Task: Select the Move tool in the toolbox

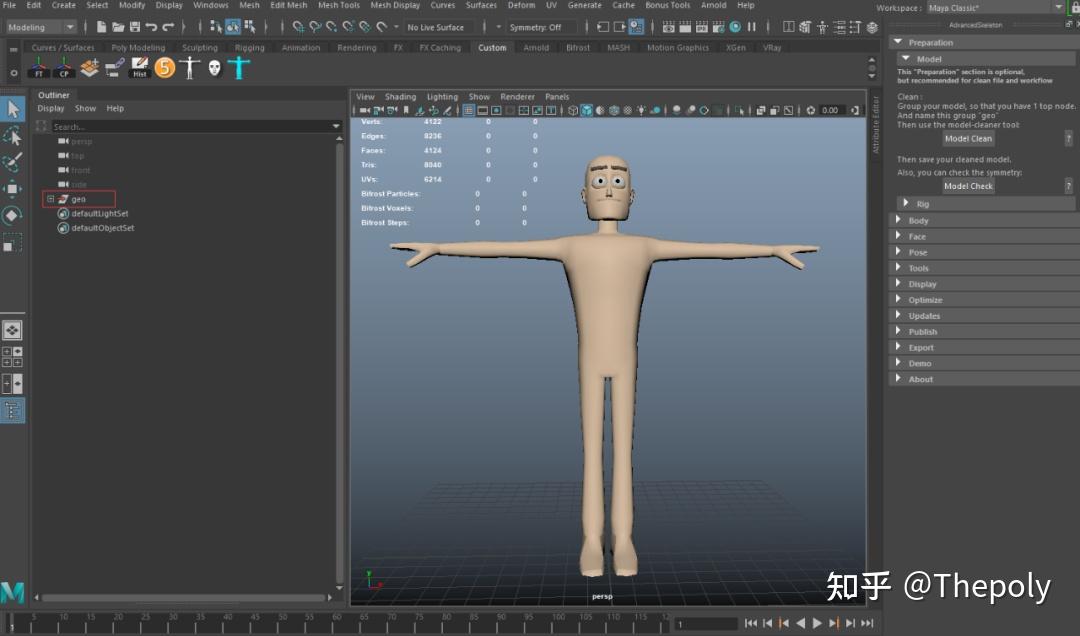Action: click(x=12, y=188)
